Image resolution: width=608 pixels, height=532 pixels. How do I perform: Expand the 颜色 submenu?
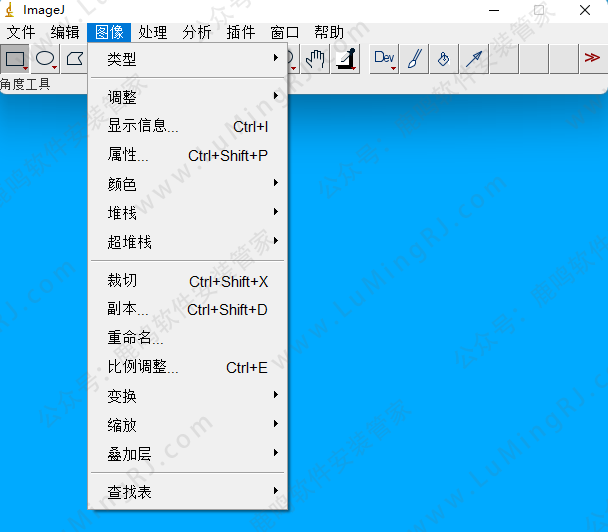pyautogui.click(x=188, y=184)
